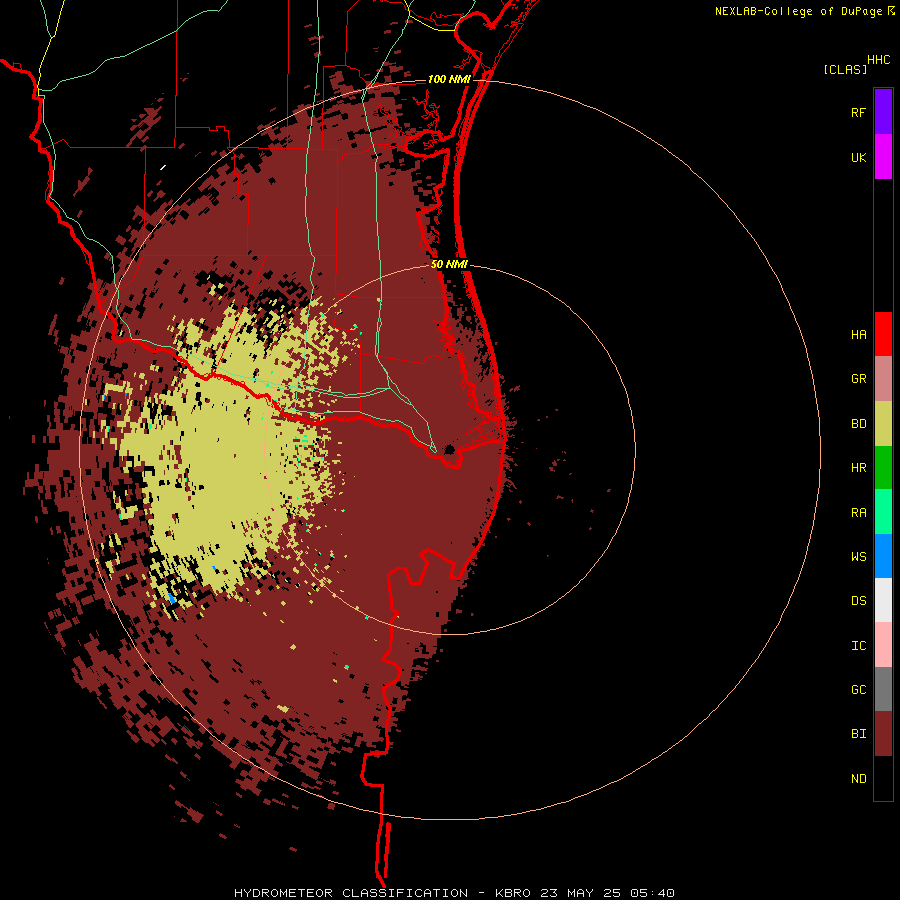
Task: Click the Hydrometeor Classification KBRO title caption
Action: [x=454, y=893]
